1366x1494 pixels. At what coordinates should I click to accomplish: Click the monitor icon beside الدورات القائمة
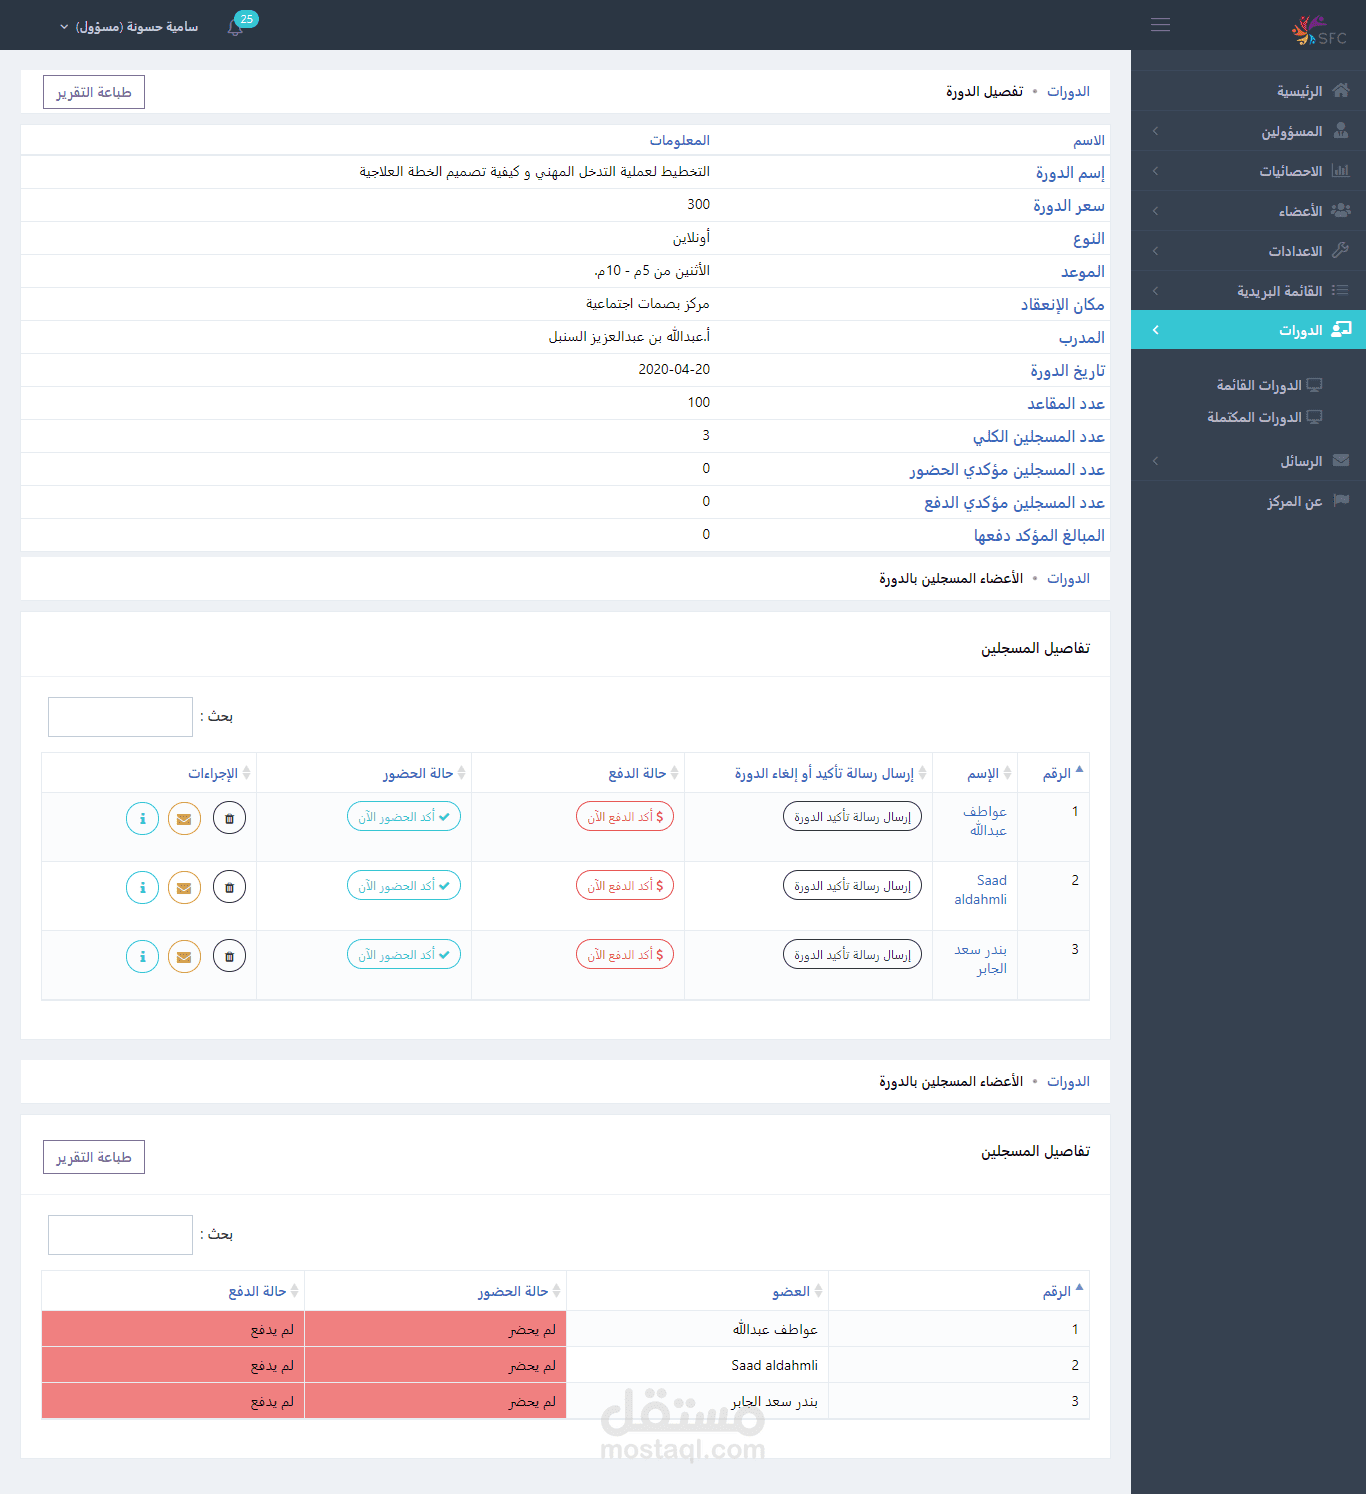click(1314, 385)
